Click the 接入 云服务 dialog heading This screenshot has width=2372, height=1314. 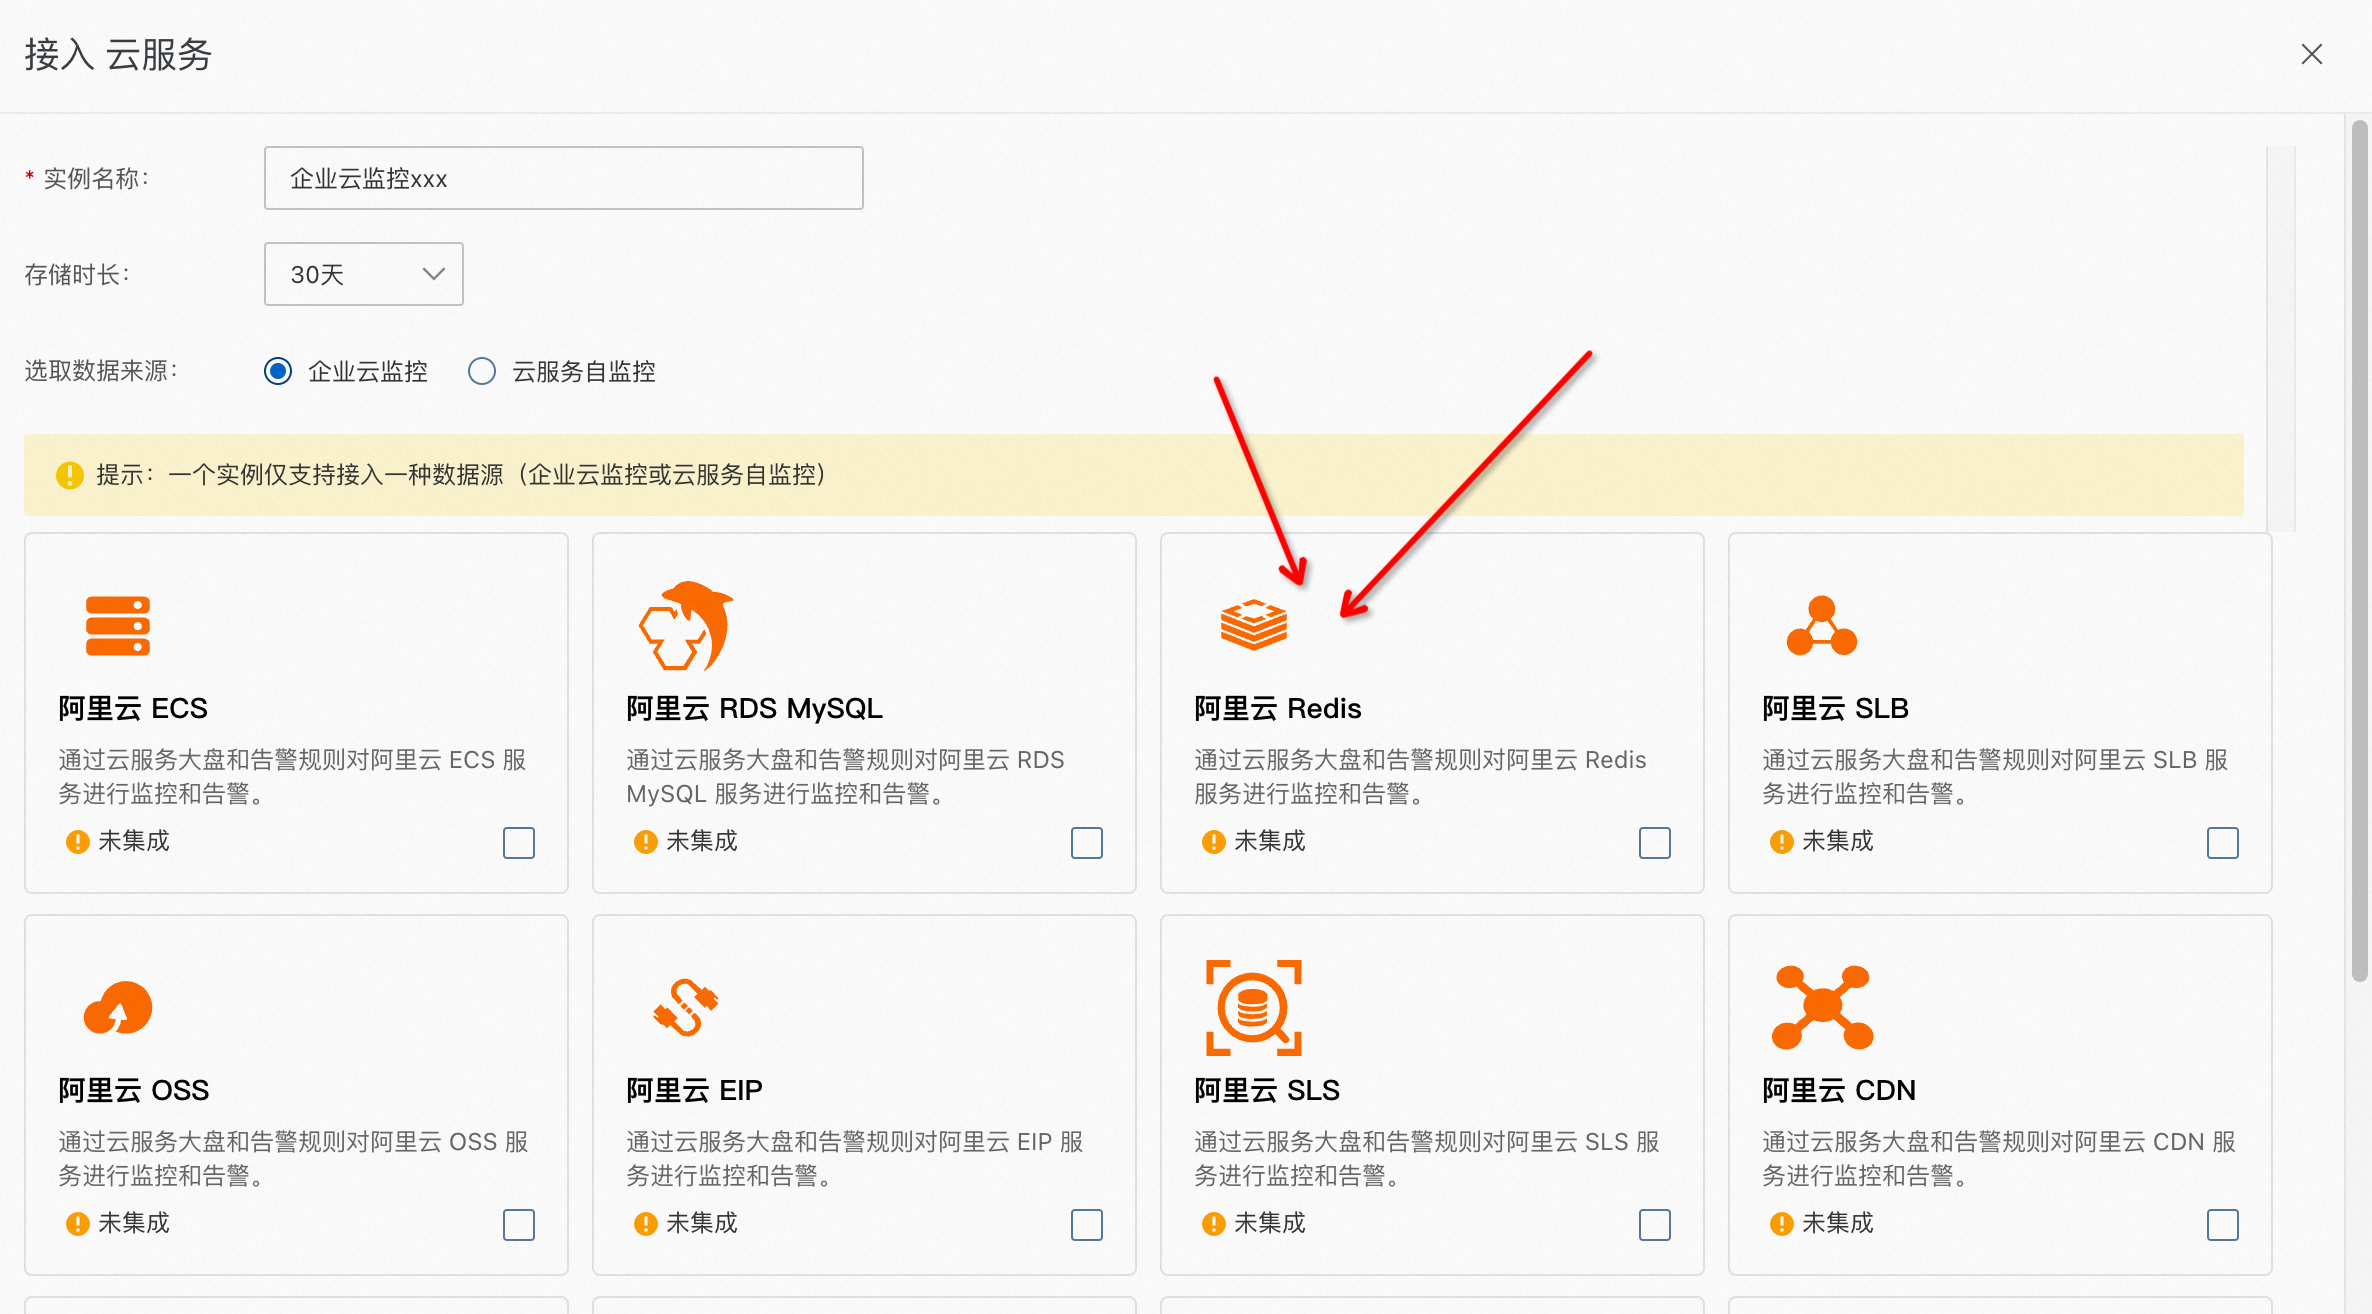click(x=118, y=54)
